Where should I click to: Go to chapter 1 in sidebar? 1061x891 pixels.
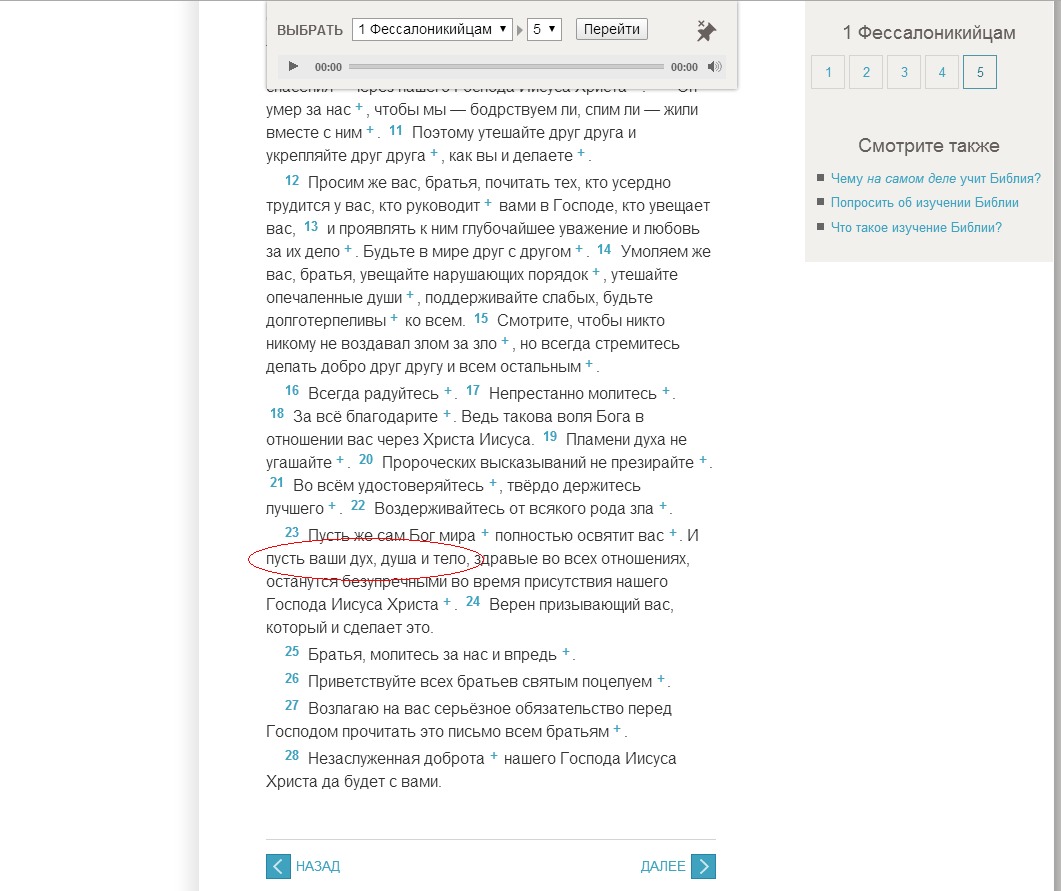coord(828,72)
